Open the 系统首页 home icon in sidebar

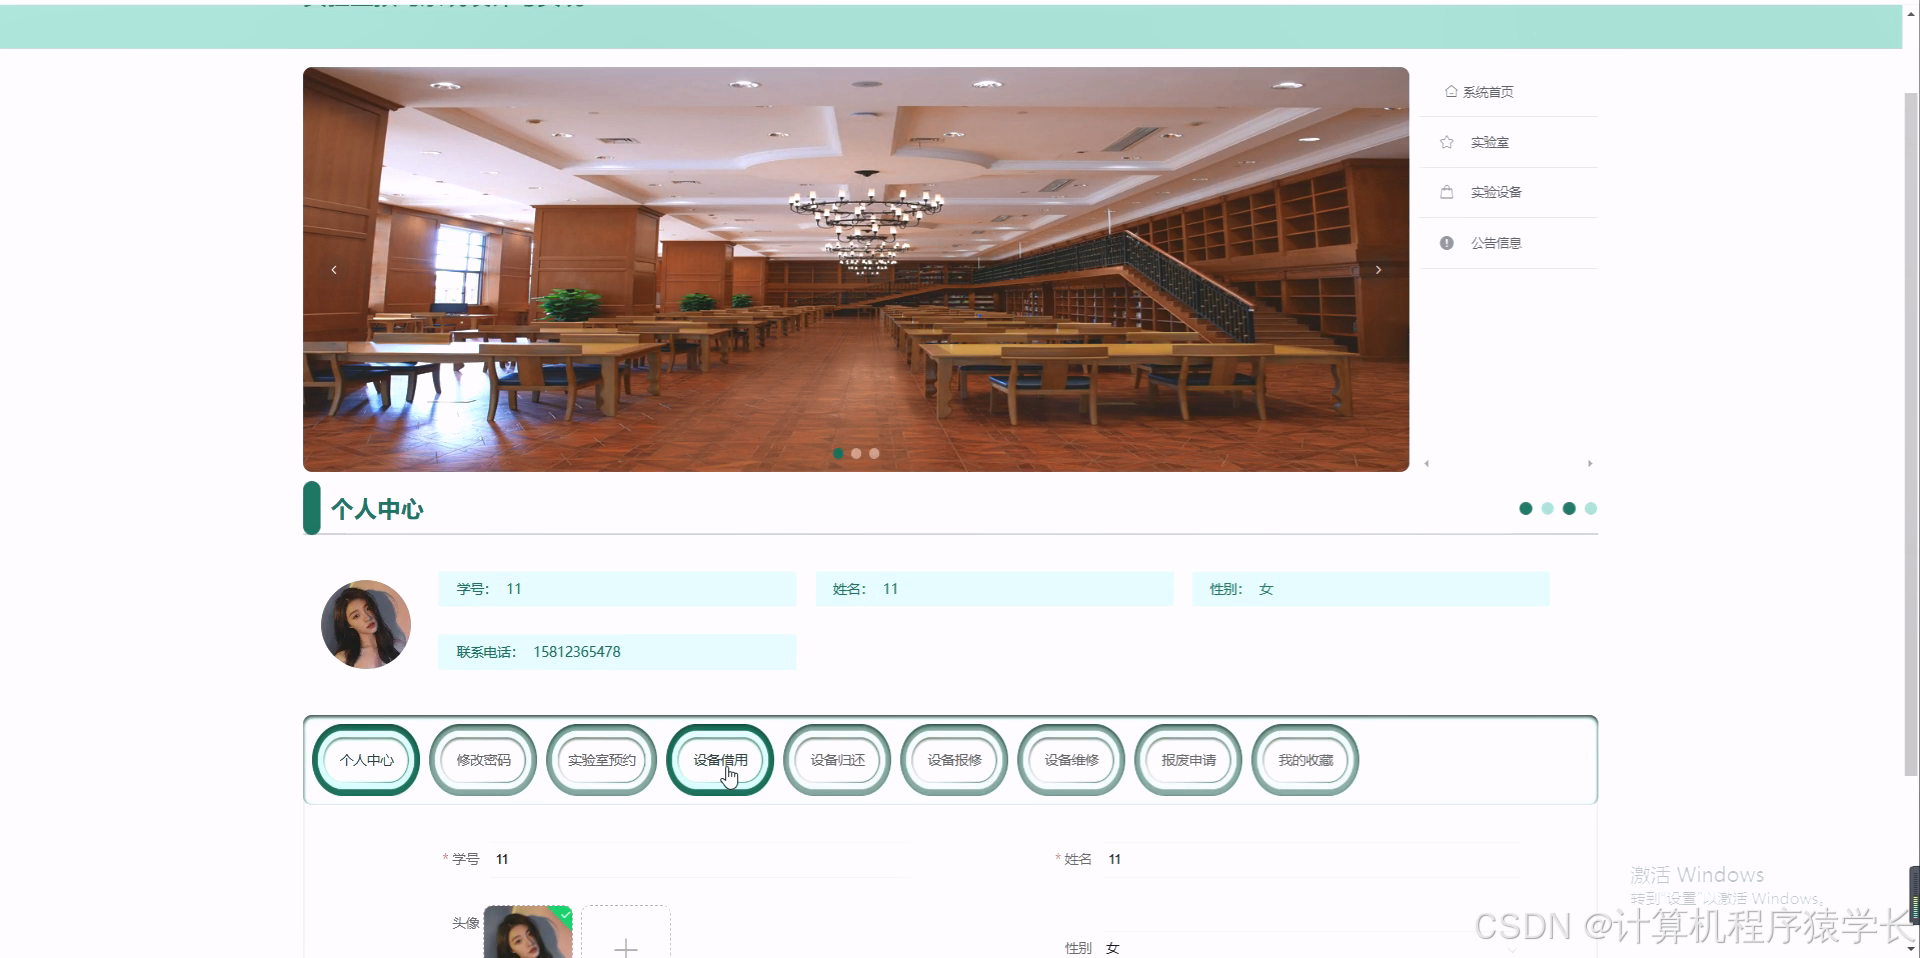pos(1451,91)
